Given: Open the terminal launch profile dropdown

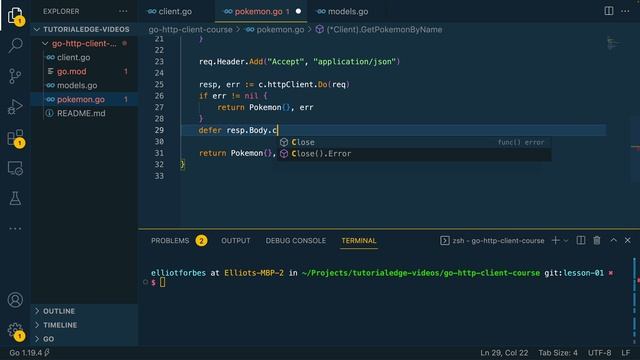Looking at the screenshot, I should click(566, 241).
